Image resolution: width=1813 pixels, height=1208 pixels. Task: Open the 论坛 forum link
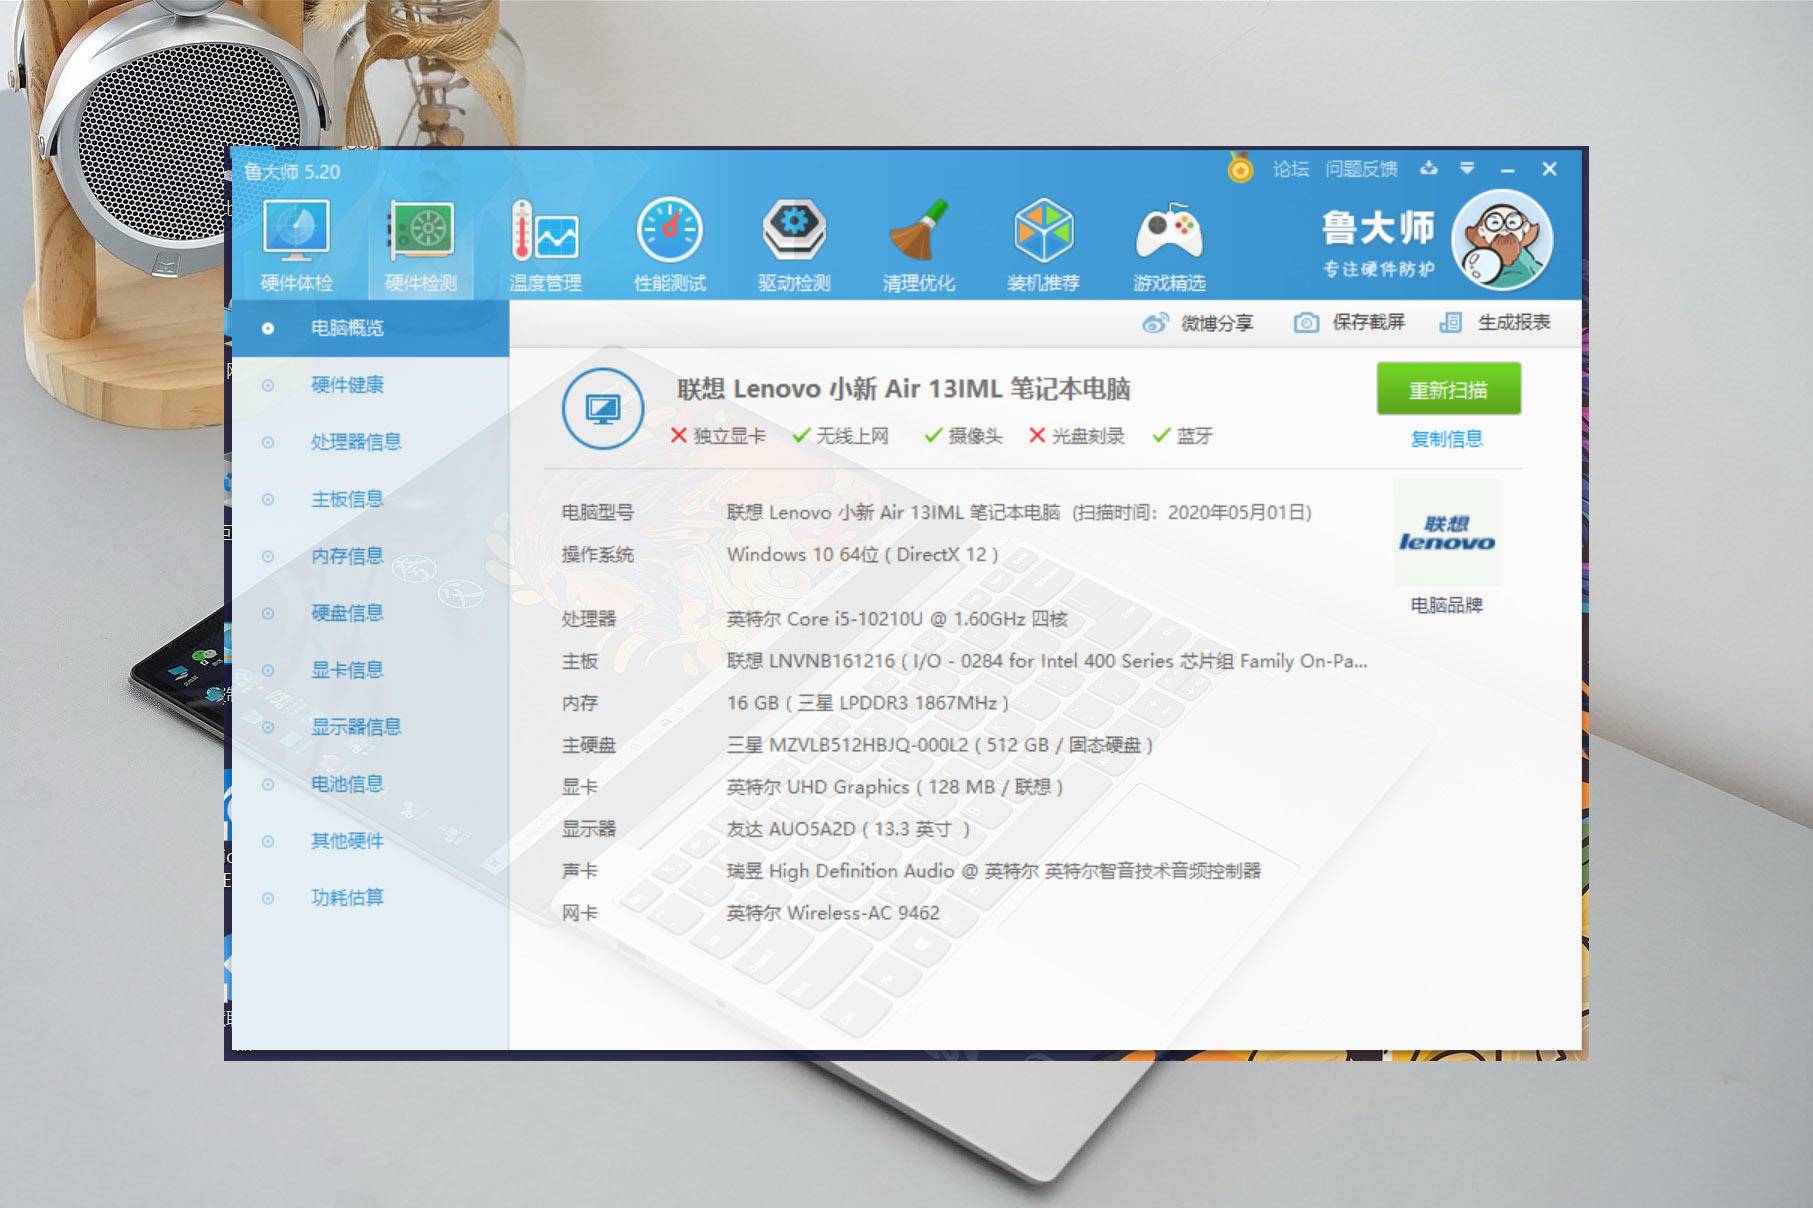(1291, 169)
